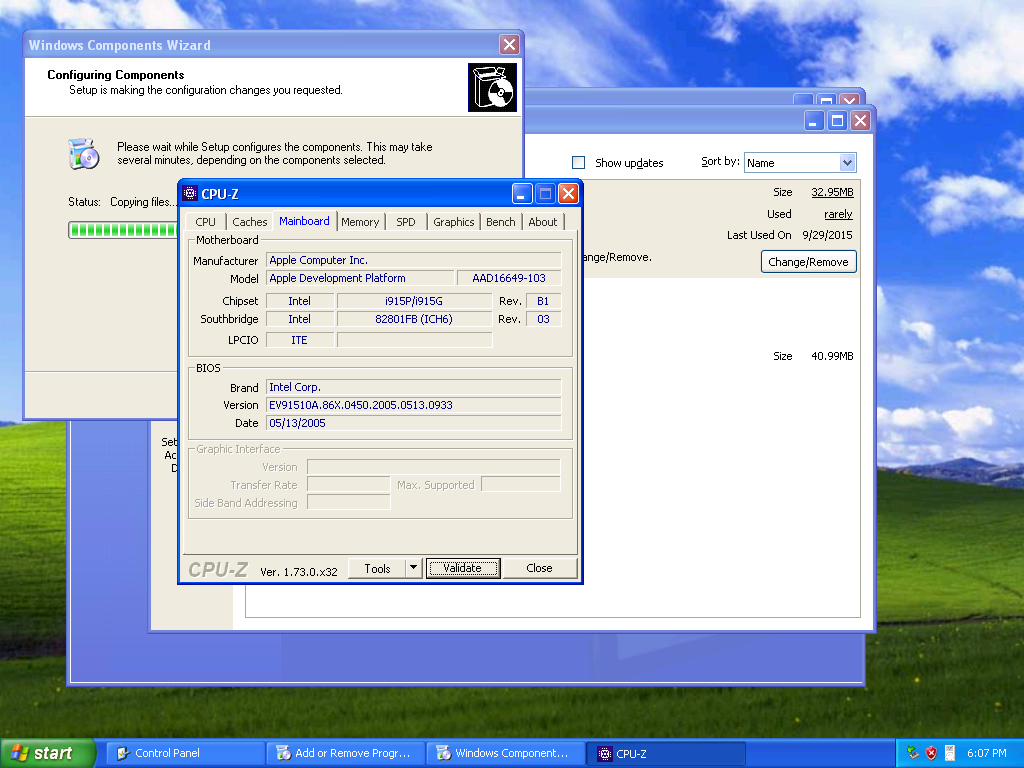Click the Validate button

coord(462,568)
